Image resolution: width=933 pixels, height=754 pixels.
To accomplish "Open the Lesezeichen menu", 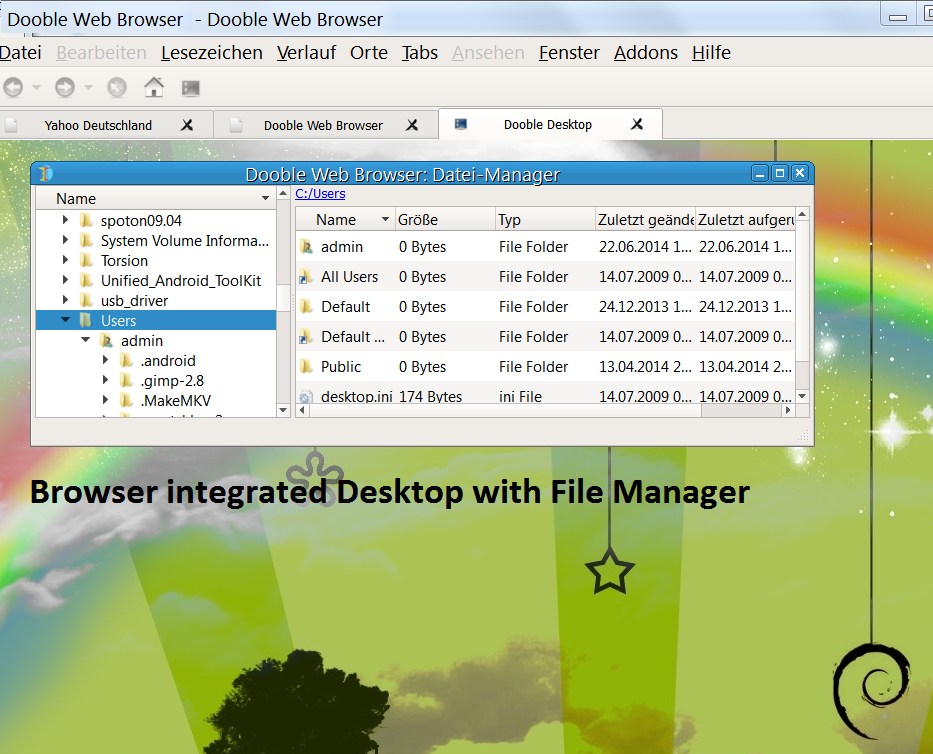I will pos(212,53).
